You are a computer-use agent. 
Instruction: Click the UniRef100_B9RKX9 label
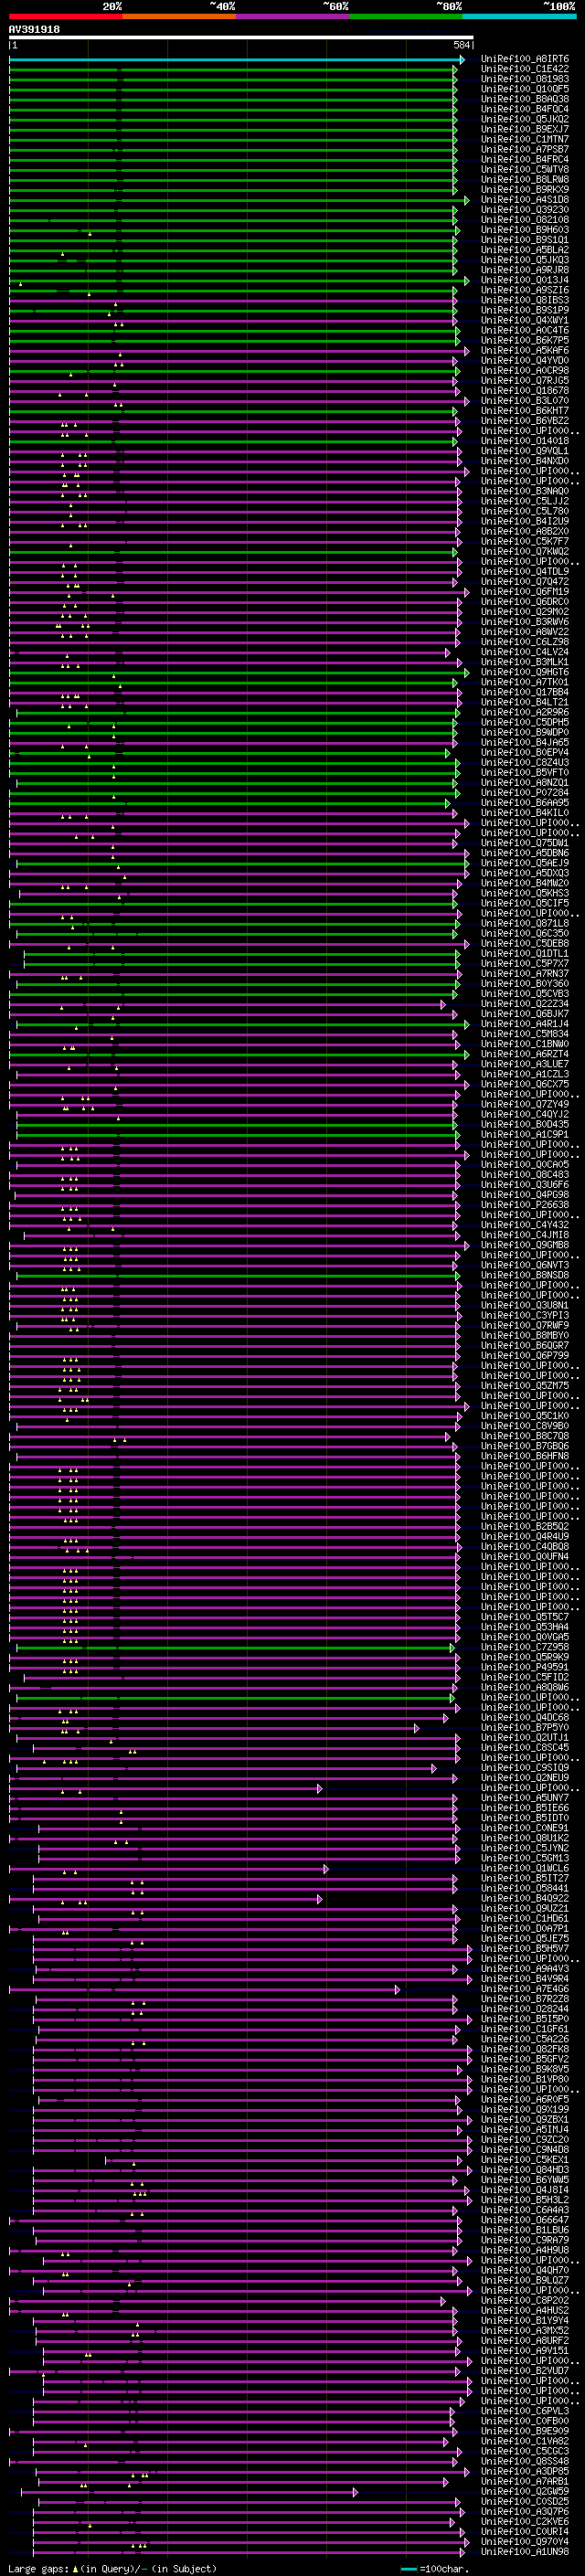[525, 190]
